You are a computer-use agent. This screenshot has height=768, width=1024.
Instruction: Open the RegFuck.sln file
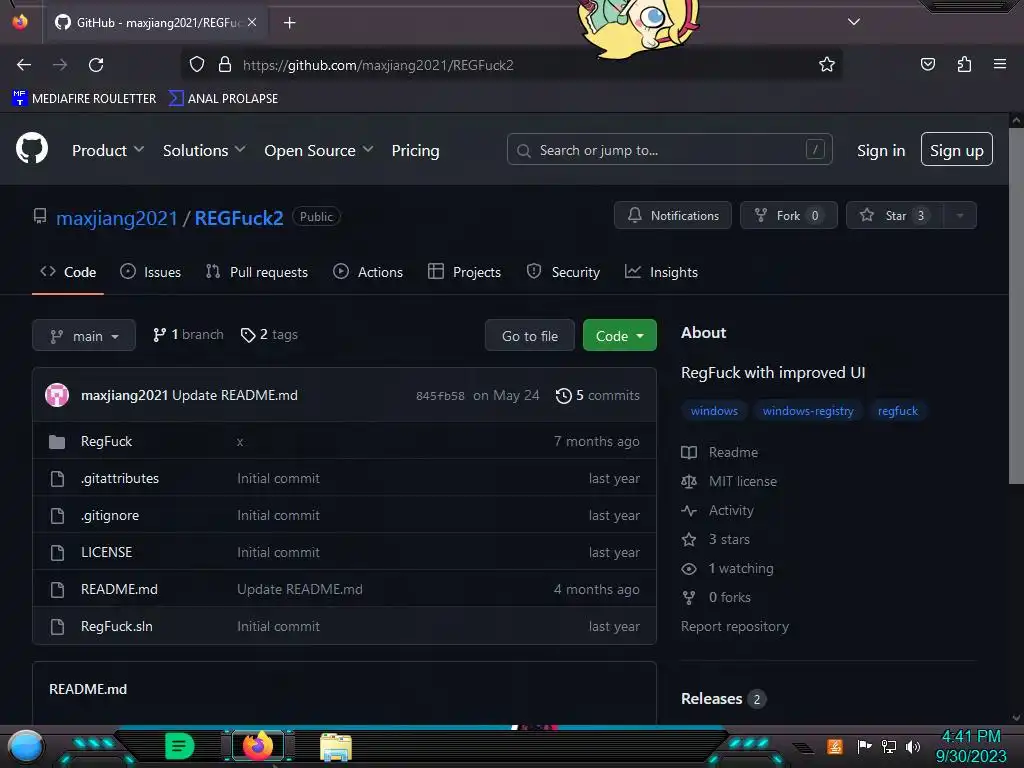[116, 626]
